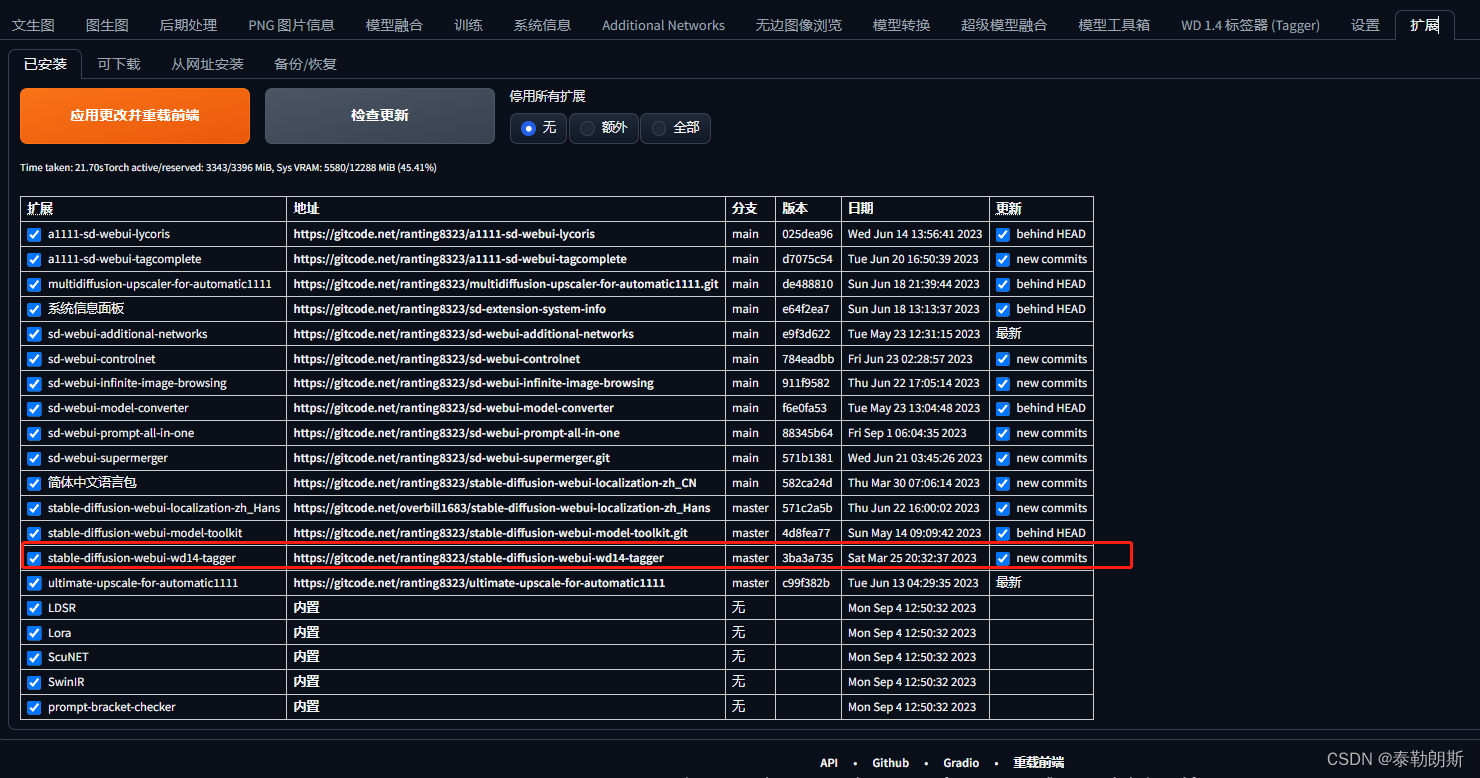Disable the sd-webui-additional-networks extension checkbox
1480x778 pixels.
[x=35, y=334]
